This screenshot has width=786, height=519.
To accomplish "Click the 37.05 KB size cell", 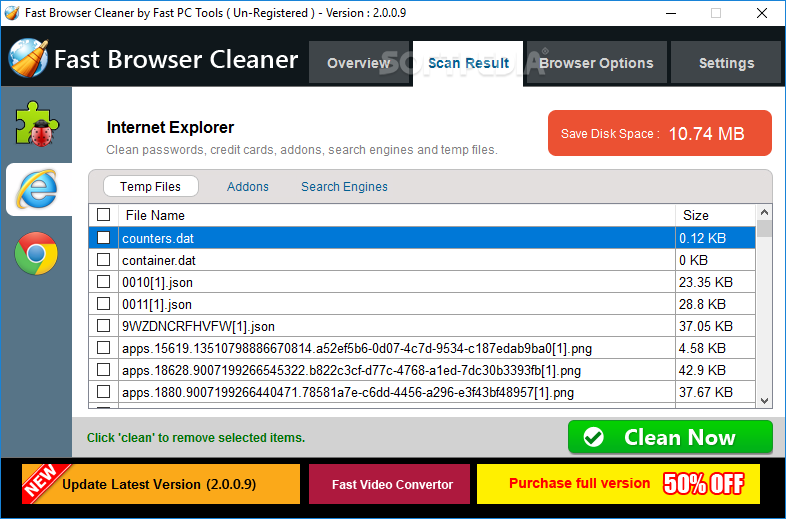I will [715, 326].
